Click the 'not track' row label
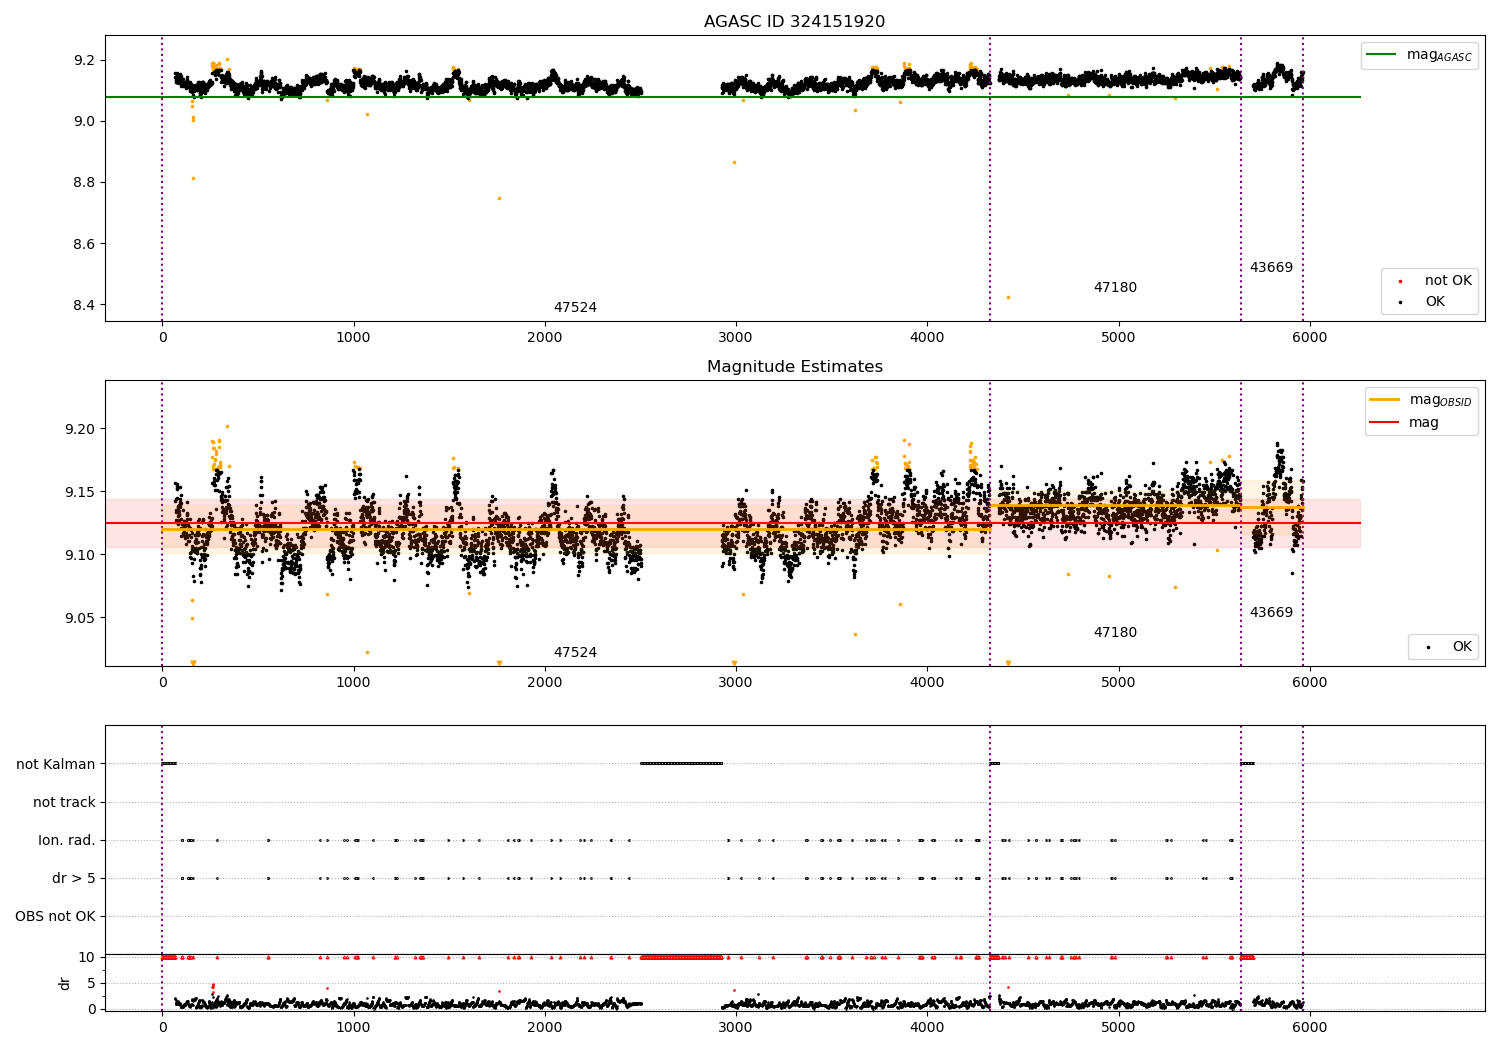This screenshot has height=1050, width=1500. [x=64, y=802]
